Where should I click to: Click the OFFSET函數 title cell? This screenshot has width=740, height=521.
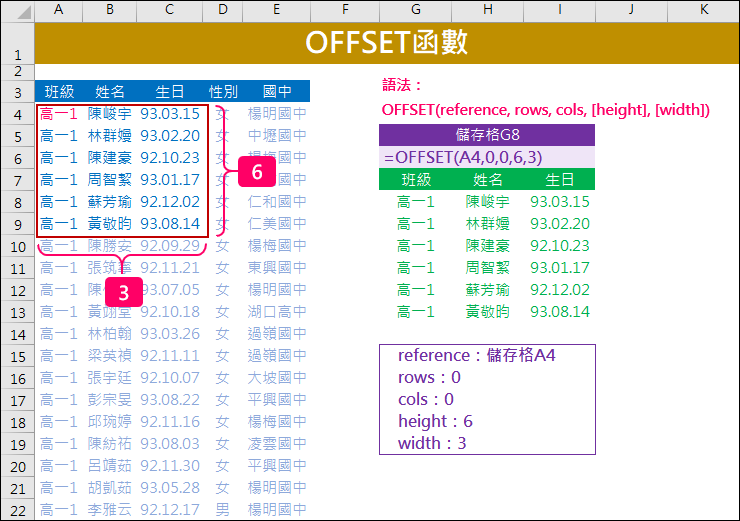pos(387,43)
